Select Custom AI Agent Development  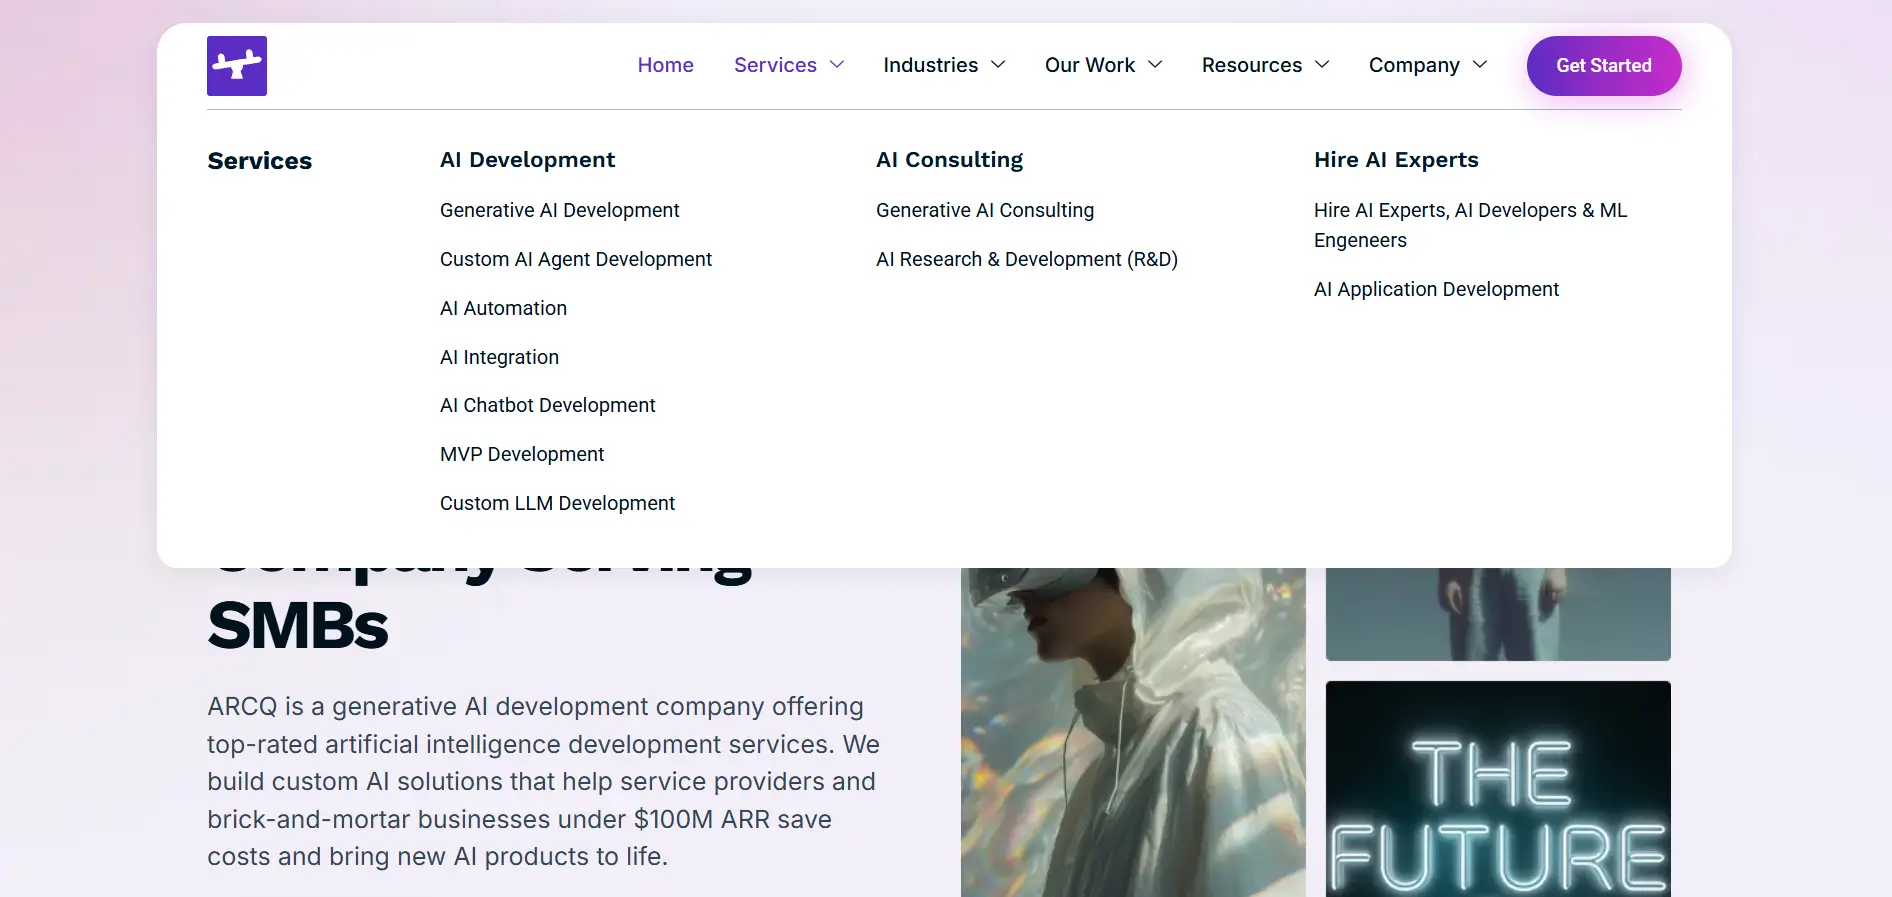[576, 259]
